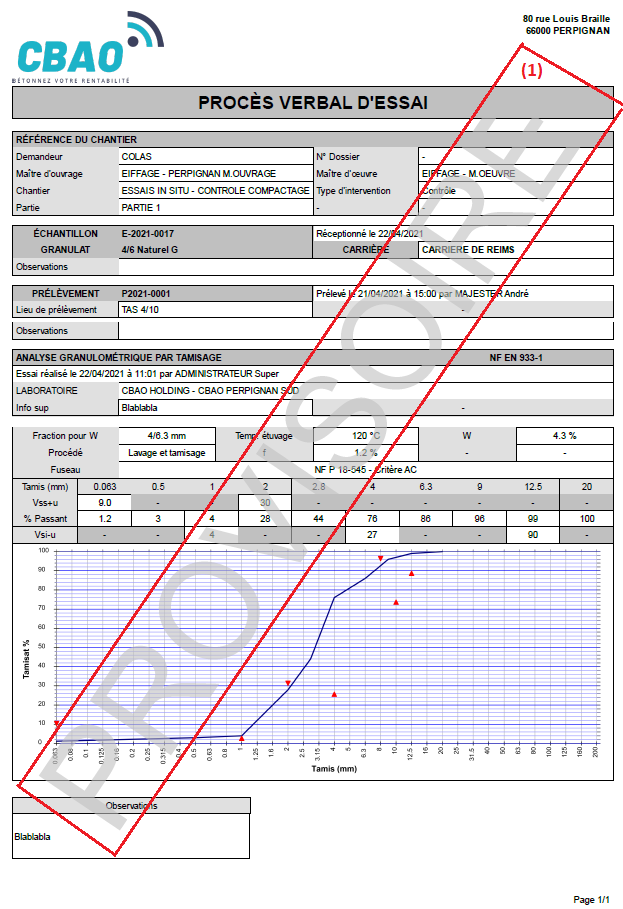Click the sieve size "0.063" cell
Screen dimensions: 623x909
105,487
